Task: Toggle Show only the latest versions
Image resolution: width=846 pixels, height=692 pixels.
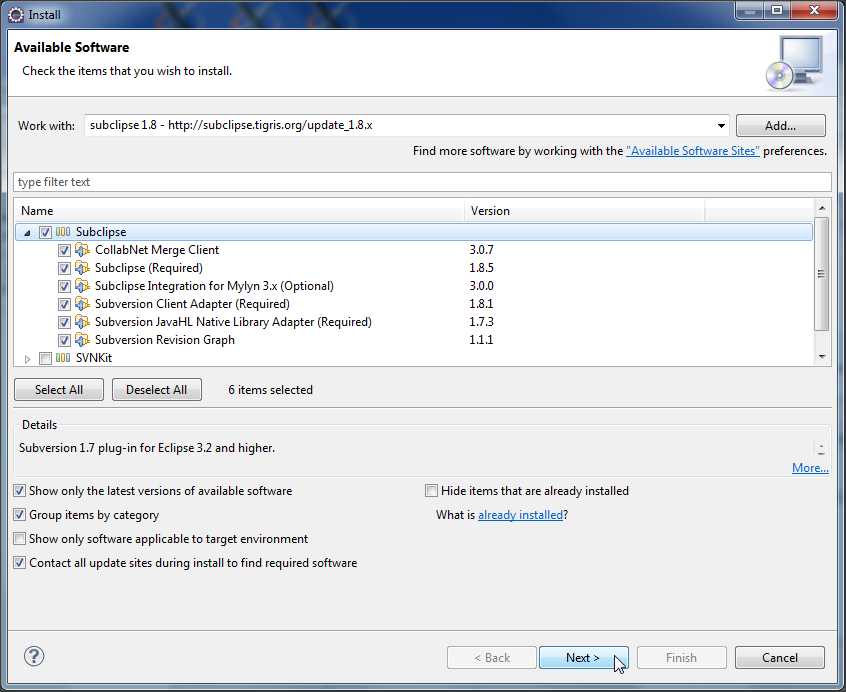Action: [x=19, y=491]
